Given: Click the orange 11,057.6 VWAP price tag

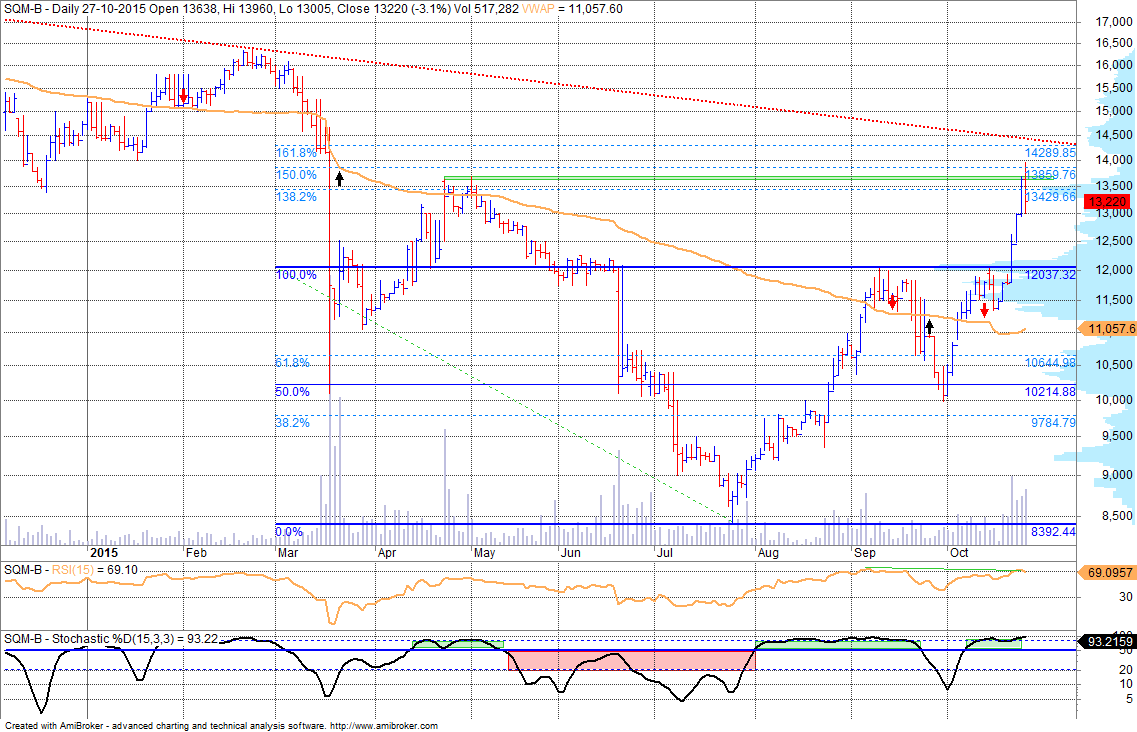Looking at the screenshot, I should tap(1108, 329).
